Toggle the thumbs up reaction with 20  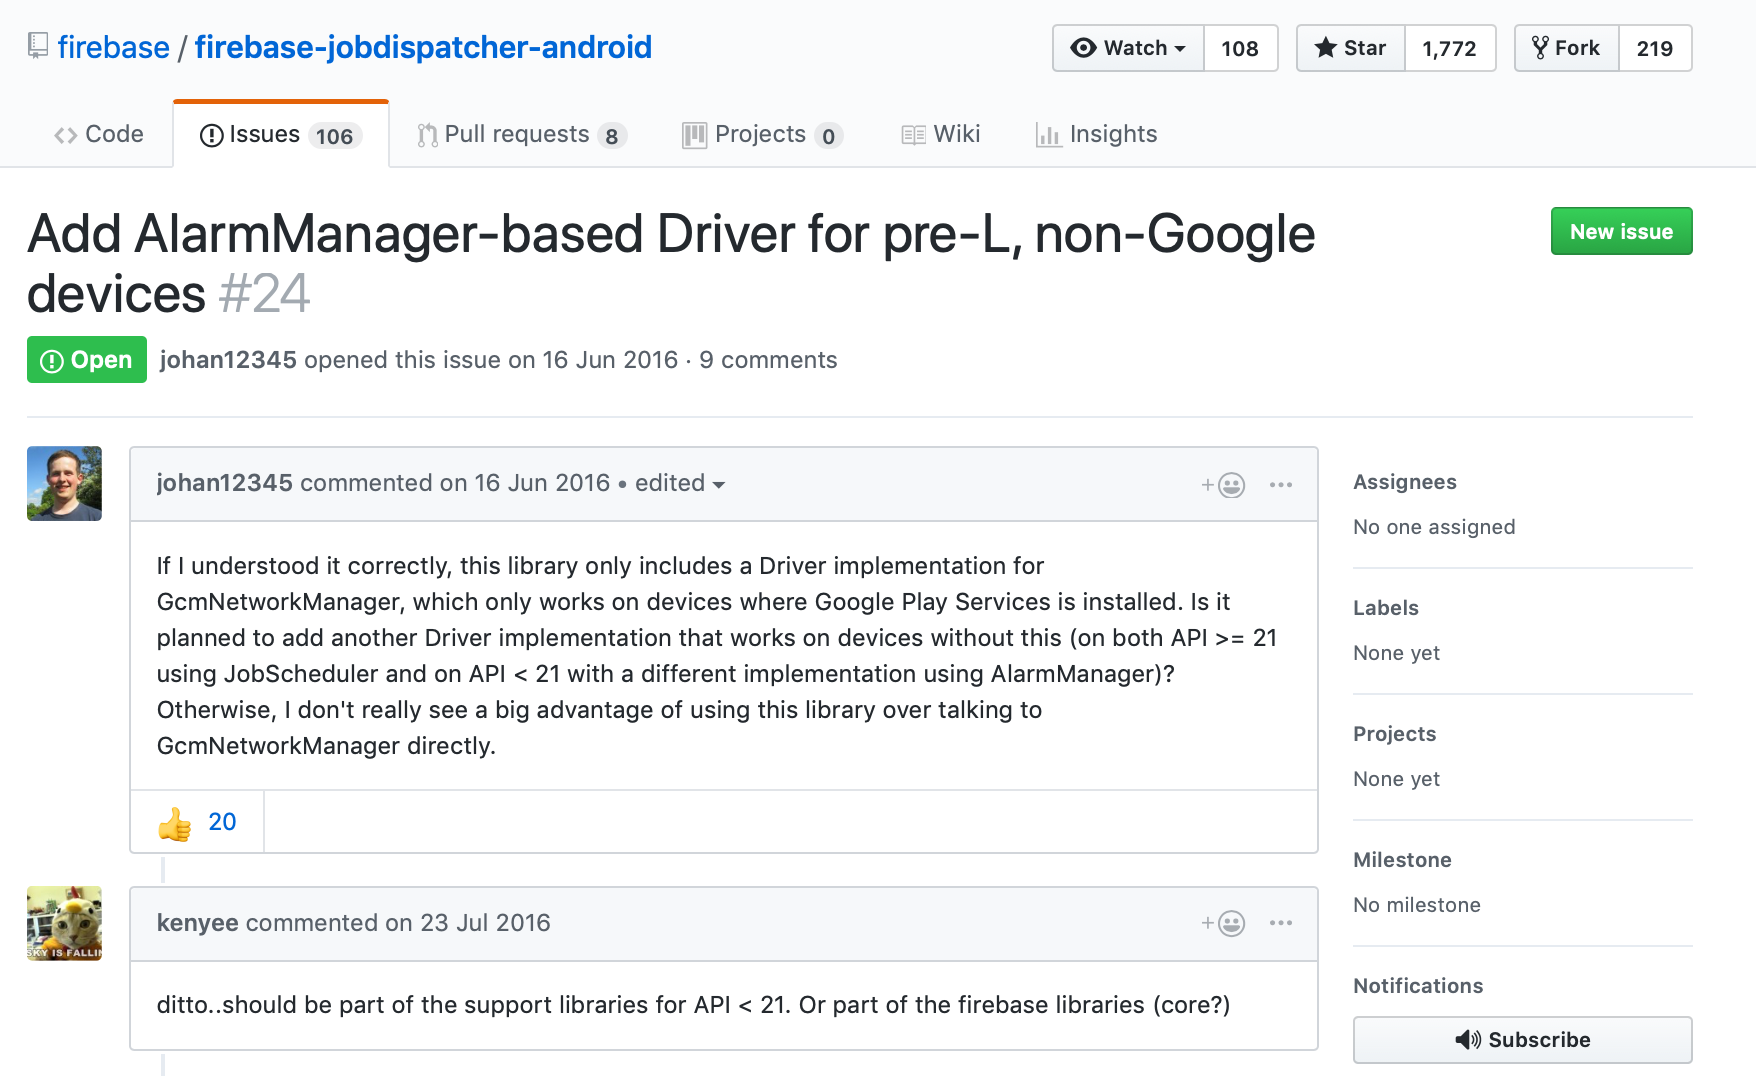tap(197, 822)
